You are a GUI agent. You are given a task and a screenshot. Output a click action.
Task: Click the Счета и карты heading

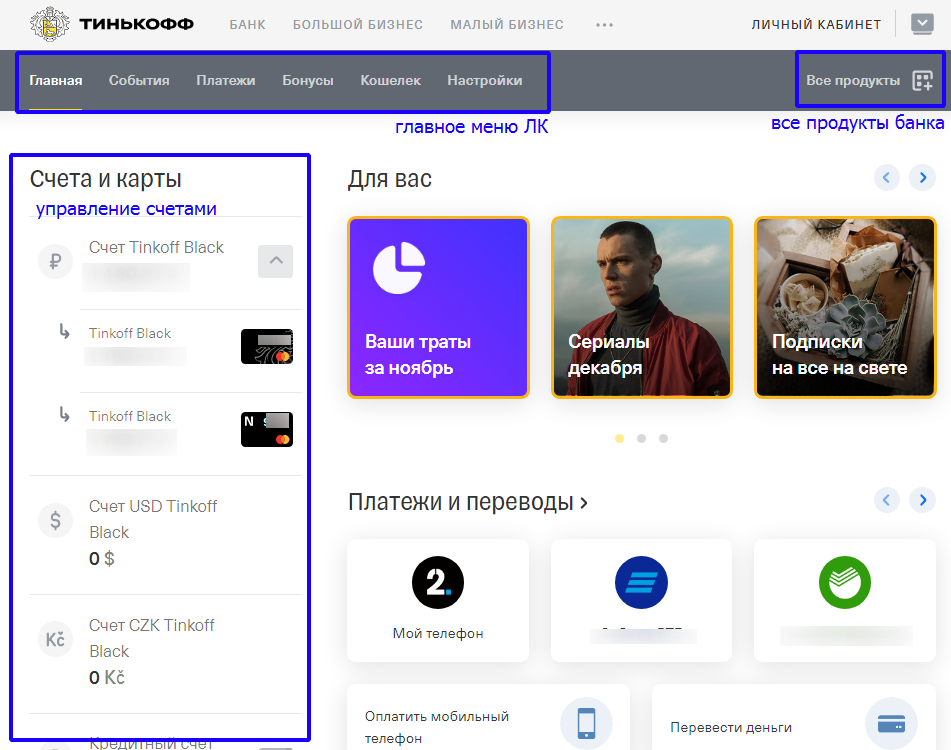click(106, 179)
